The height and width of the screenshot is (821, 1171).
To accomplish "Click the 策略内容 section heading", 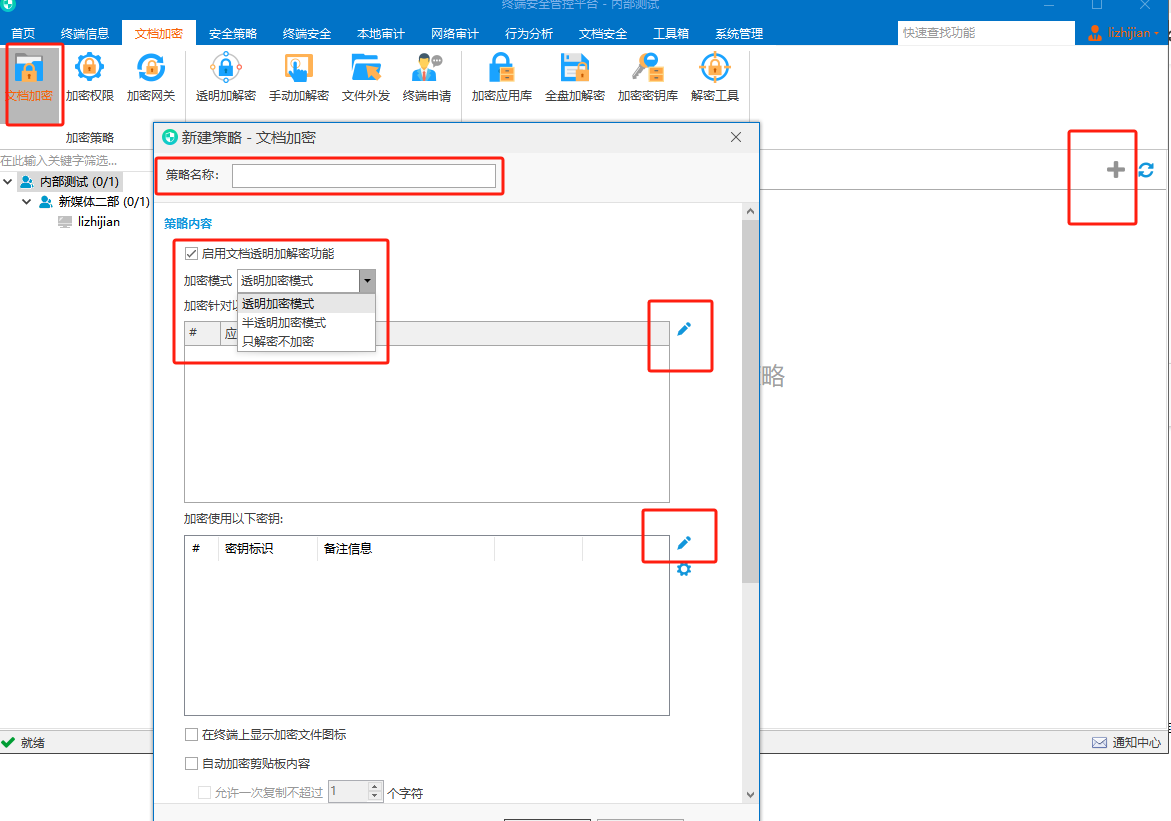I will 188,223.
